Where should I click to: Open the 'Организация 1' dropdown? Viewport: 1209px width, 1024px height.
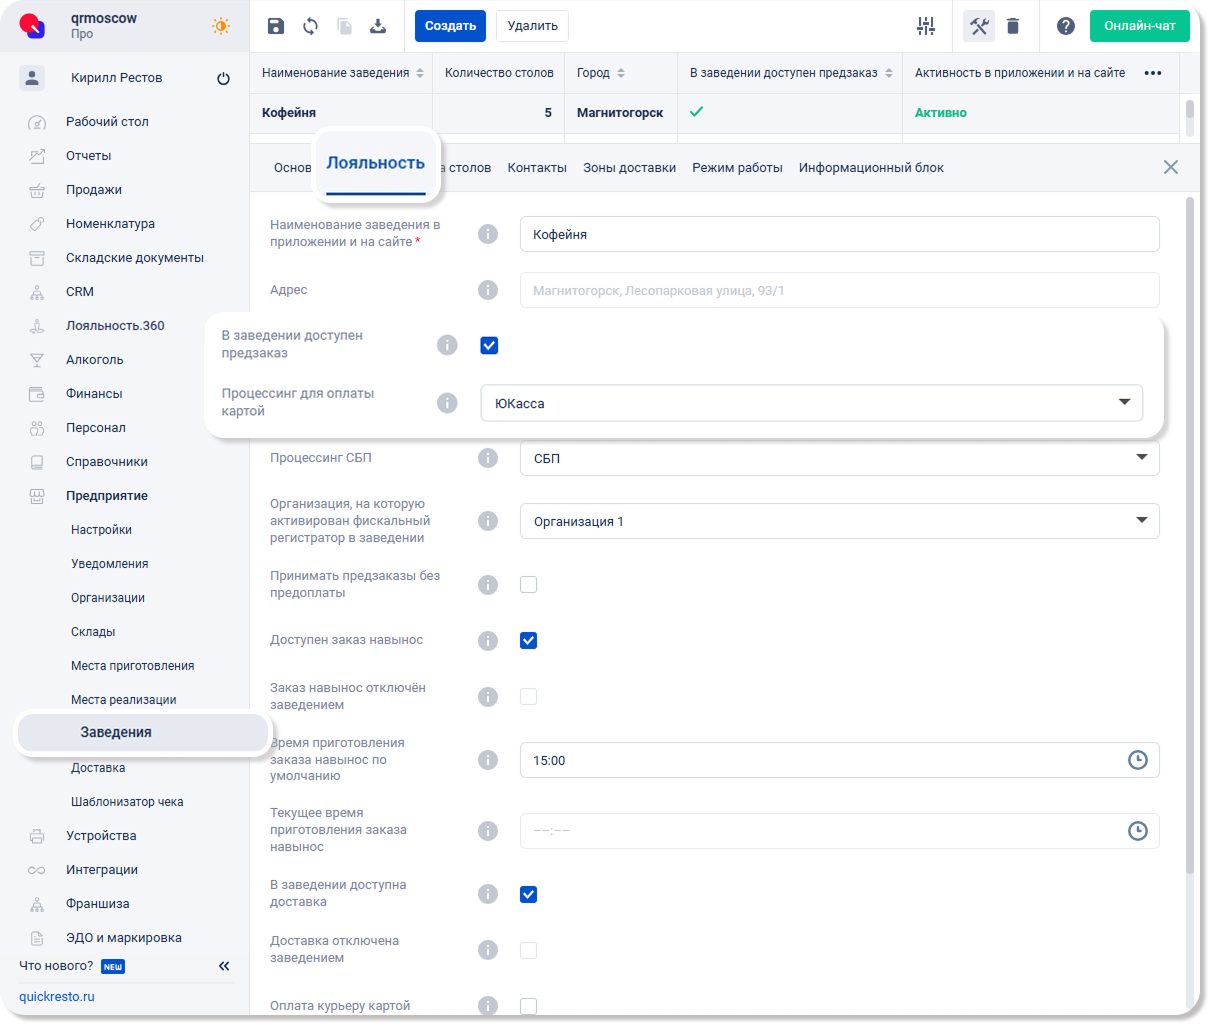pyautogui.click(x=839, y=521)
